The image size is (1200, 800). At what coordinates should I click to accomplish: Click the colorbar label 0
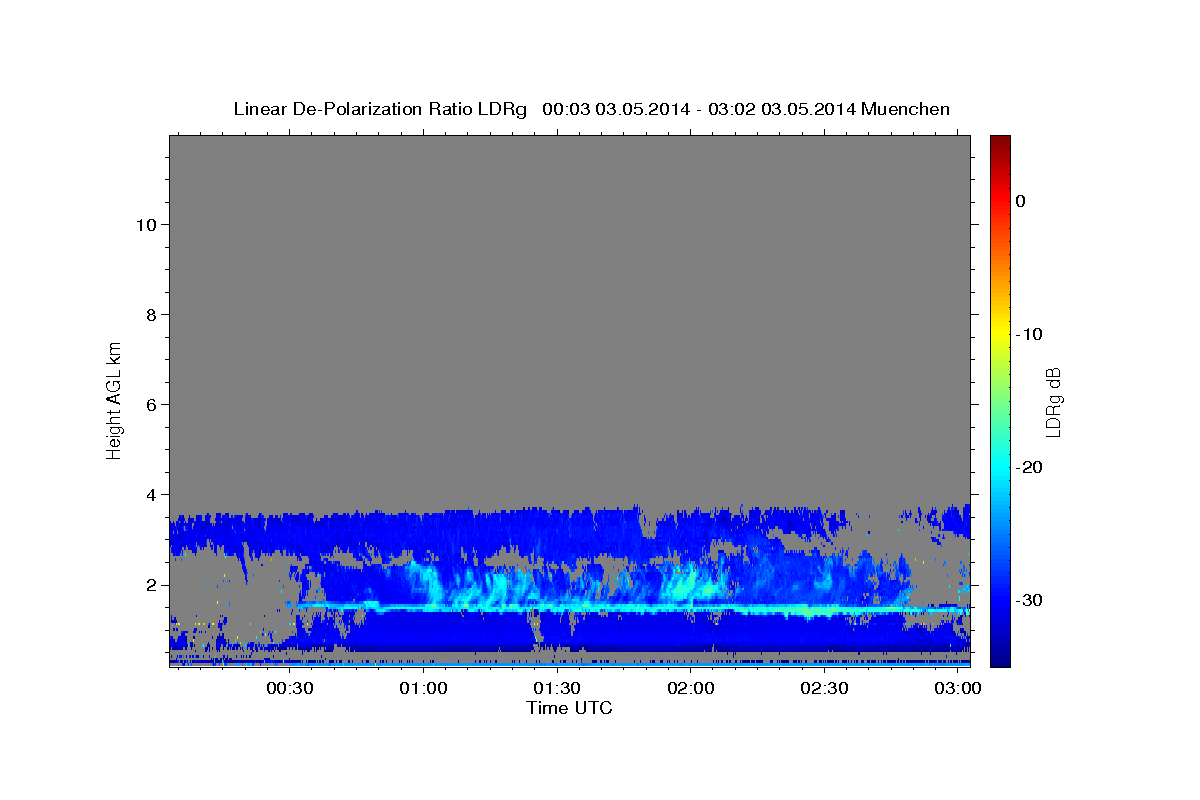pos(1020,201)
